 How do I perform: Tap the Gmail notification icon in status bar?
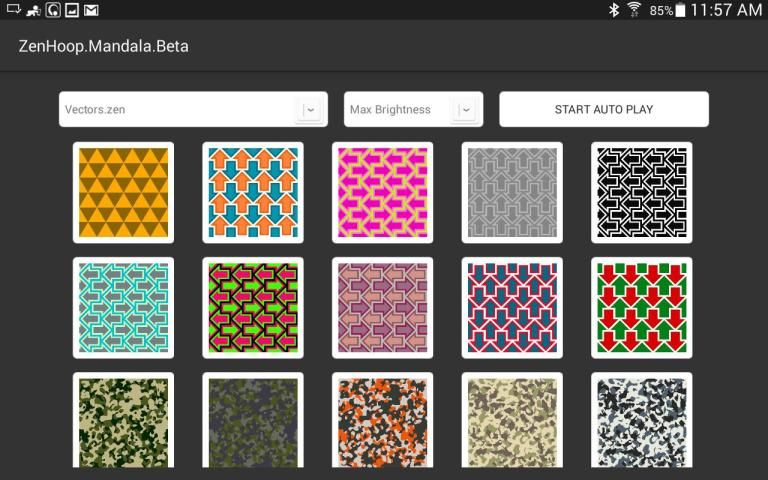(91, 10)
